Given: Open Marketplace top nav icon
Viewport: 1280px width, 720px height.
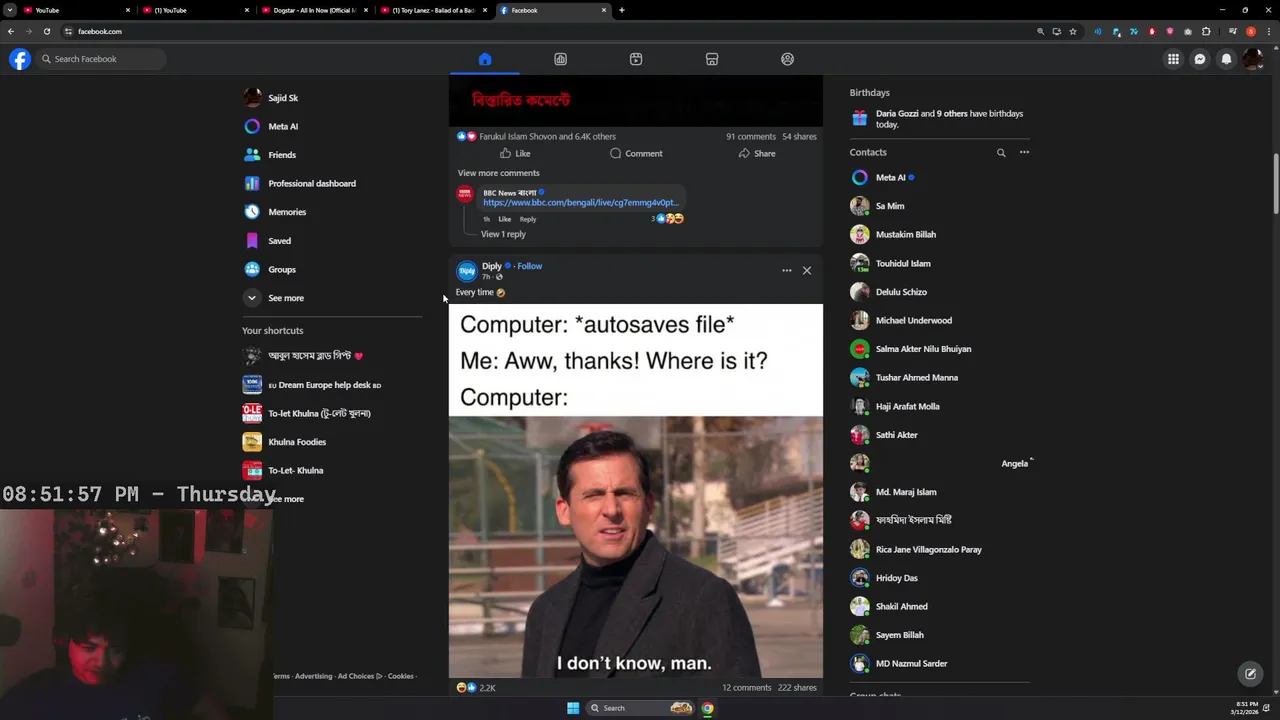Looking at the screenshot, I should [712, 59].
